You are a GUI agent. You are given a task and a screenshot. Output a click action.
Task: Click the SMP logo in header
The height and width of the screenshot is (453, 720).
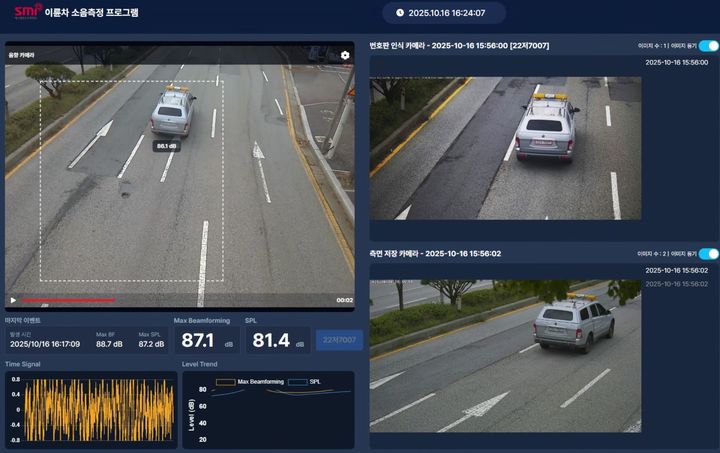(27, 12)
